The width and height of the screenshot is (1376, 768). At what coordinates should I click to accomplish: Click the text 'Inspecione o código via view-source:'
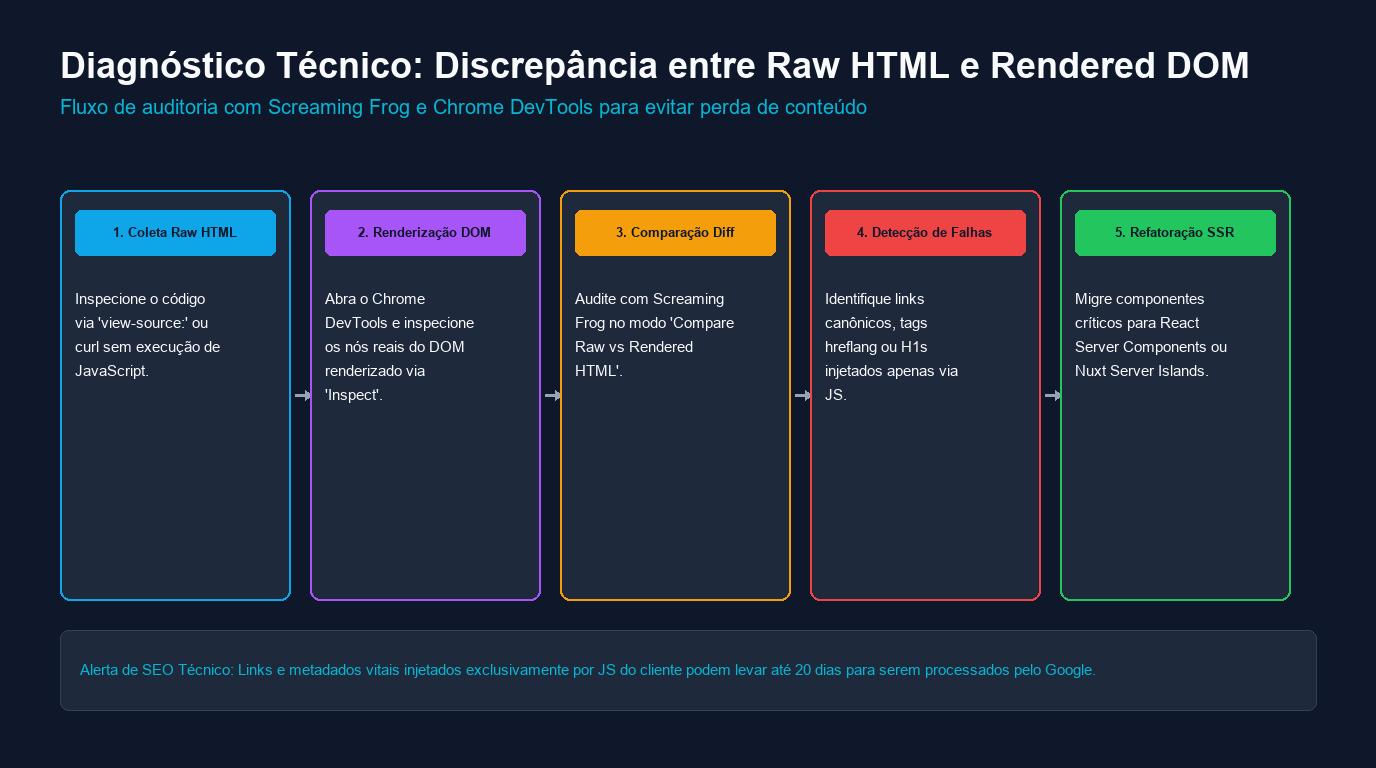click(148, 335)
